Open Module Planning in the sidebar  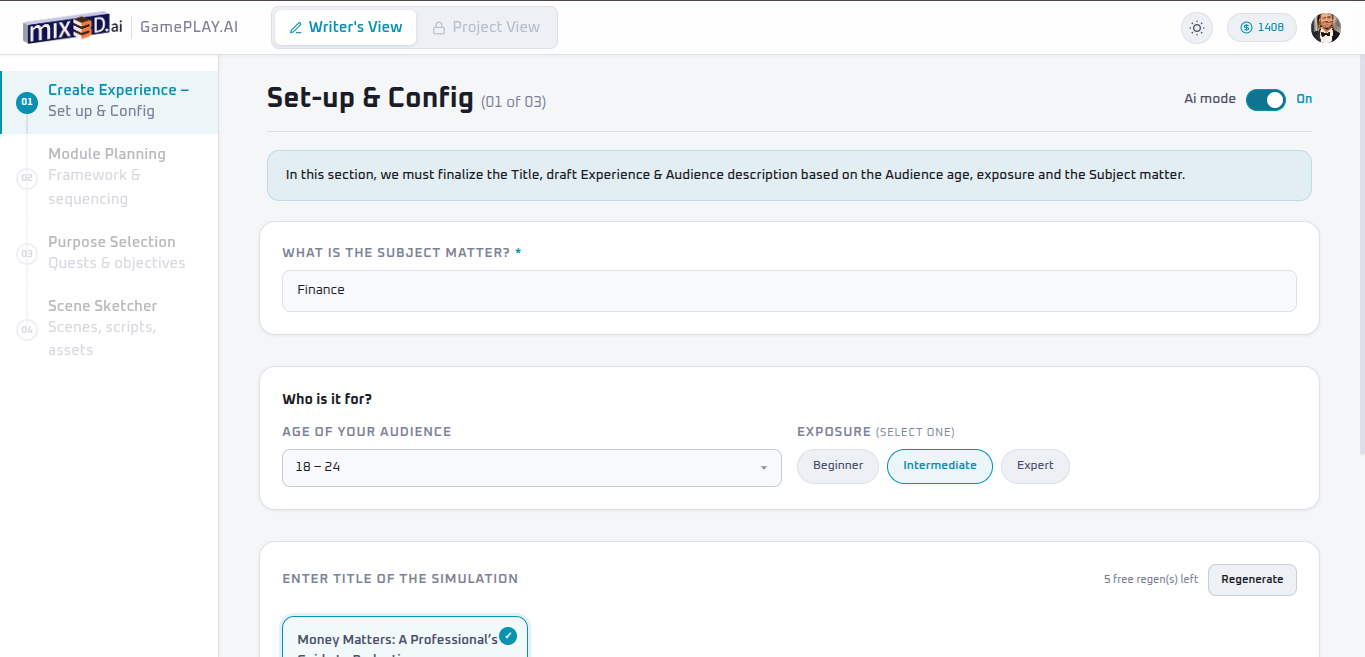[107, 154]
